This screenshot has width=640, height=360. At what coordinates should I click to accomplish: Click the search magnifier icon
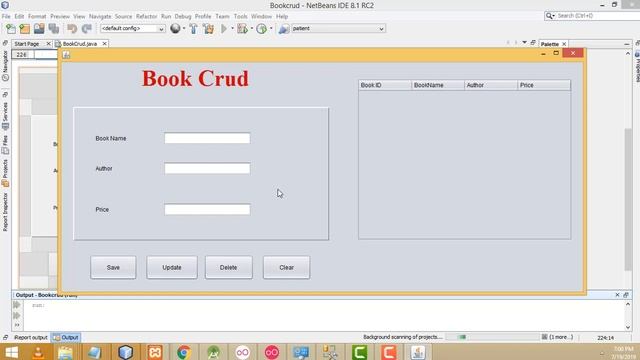point(549,16)
